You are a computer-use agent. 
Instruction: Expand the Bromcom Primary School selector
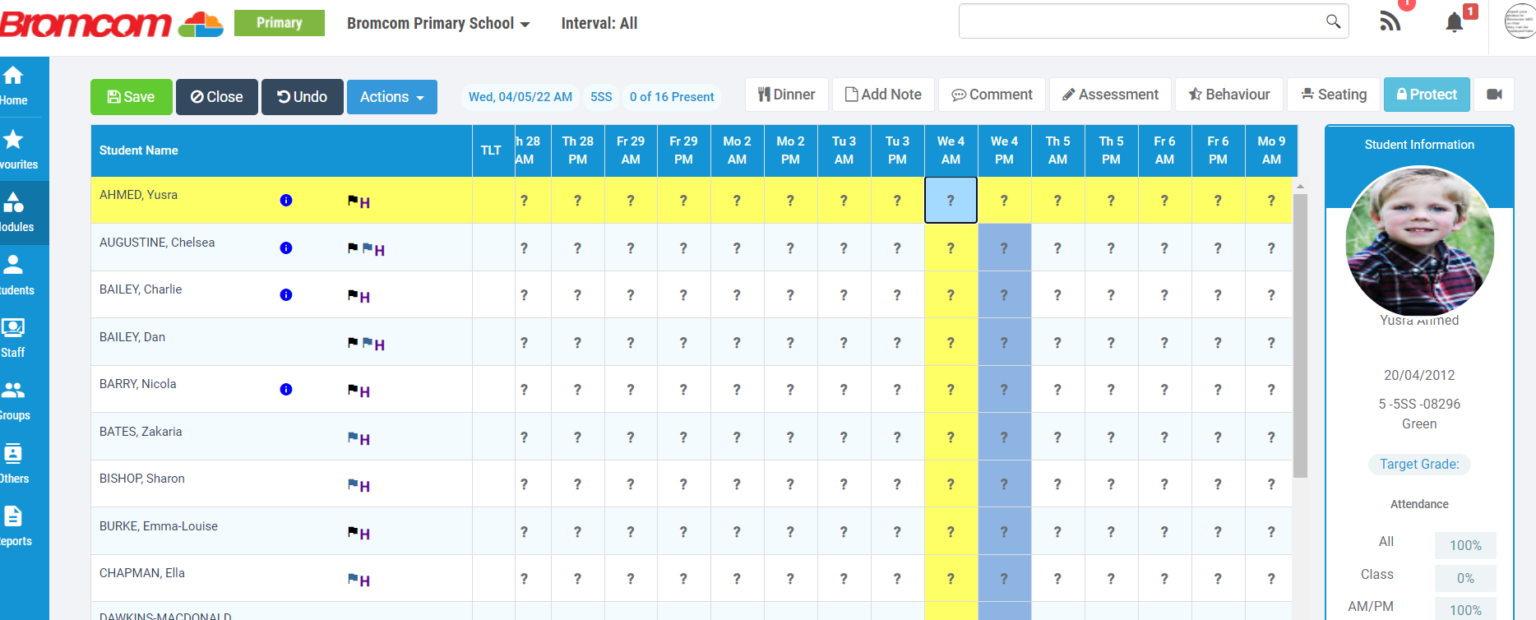pos(438,23)
